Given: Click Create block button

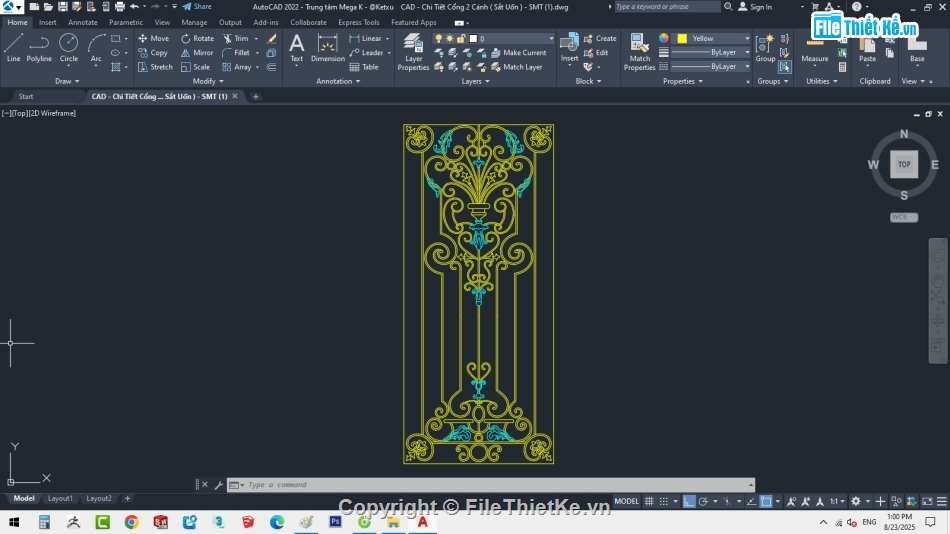Looking at the screenshot, I should (x=600, y=38).
